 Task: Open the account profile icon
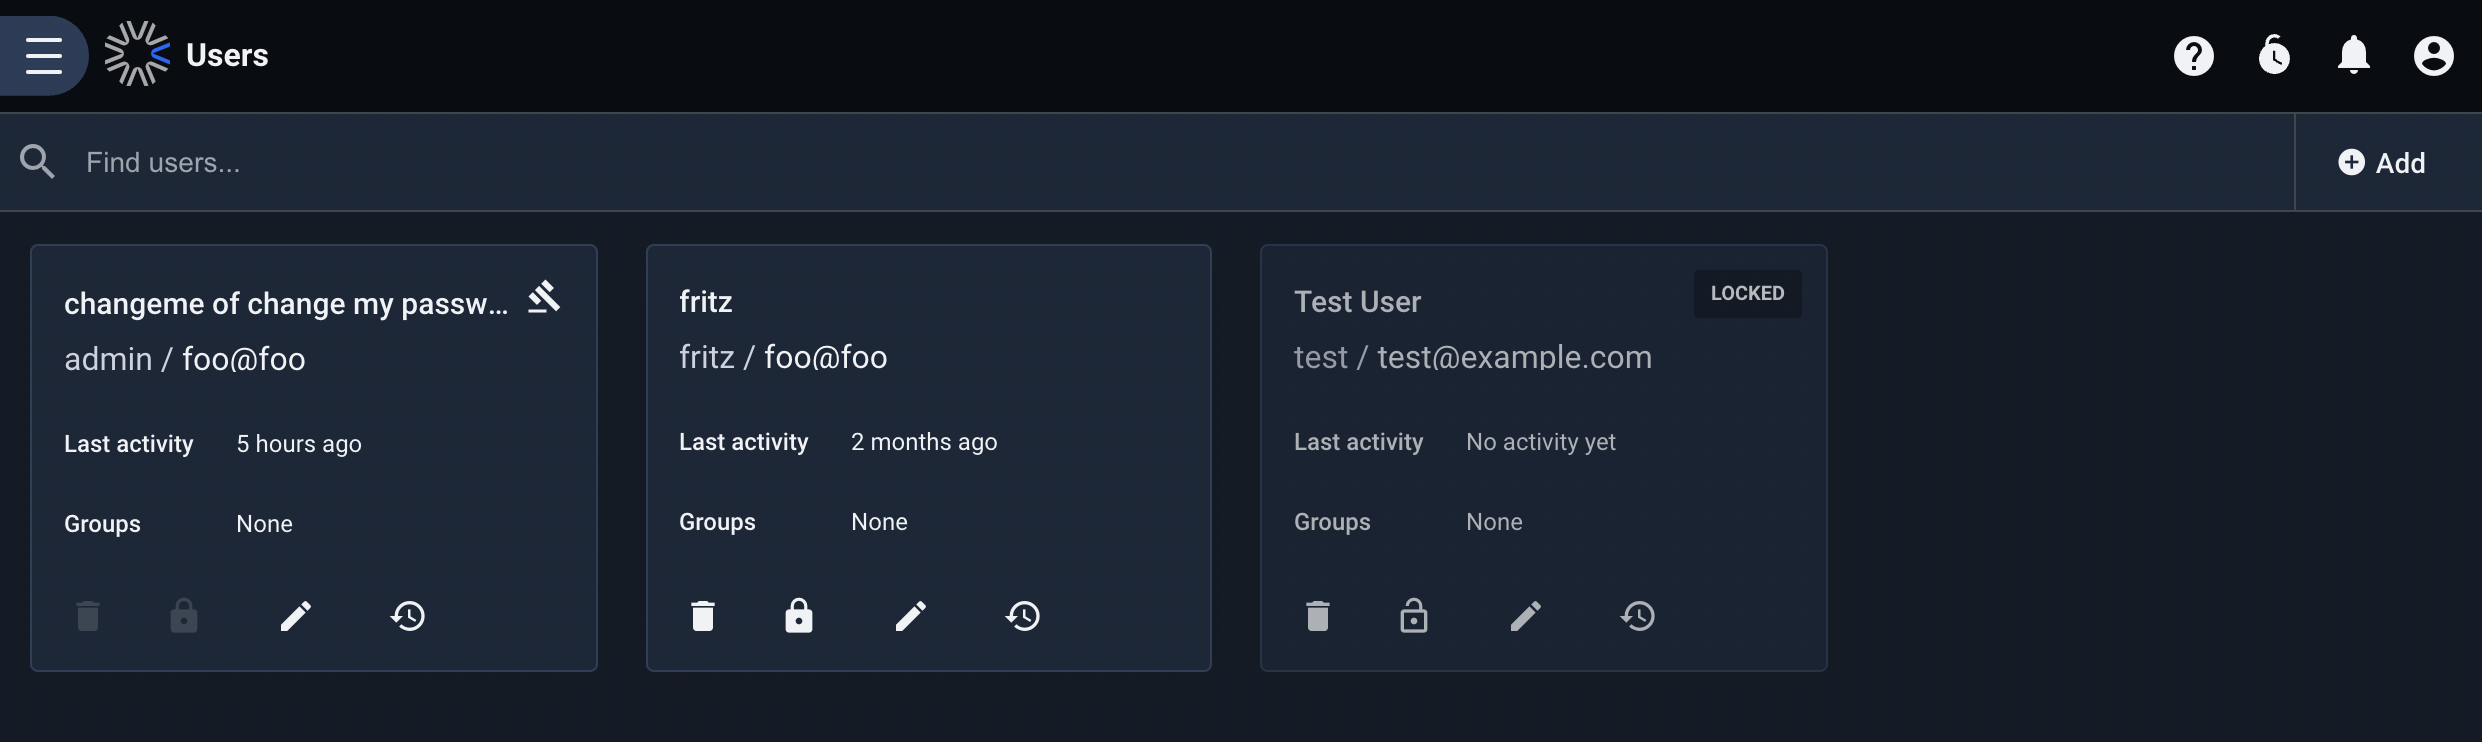point(2434,56)
